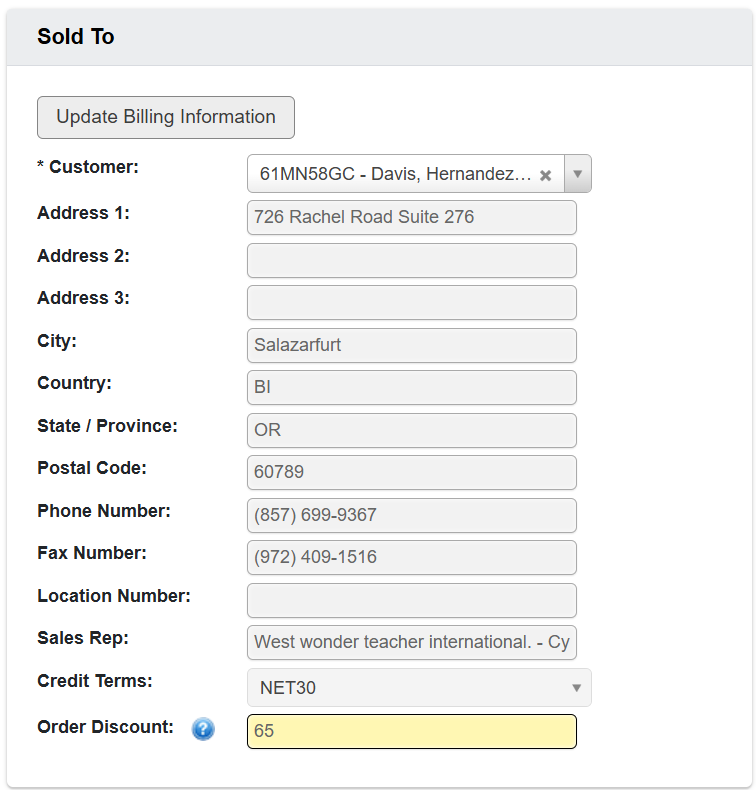Image resolution: width=756 pixels, height=790 pixels.
Task: Open the Customer dropdown arrow
Action: pos(578,174)
